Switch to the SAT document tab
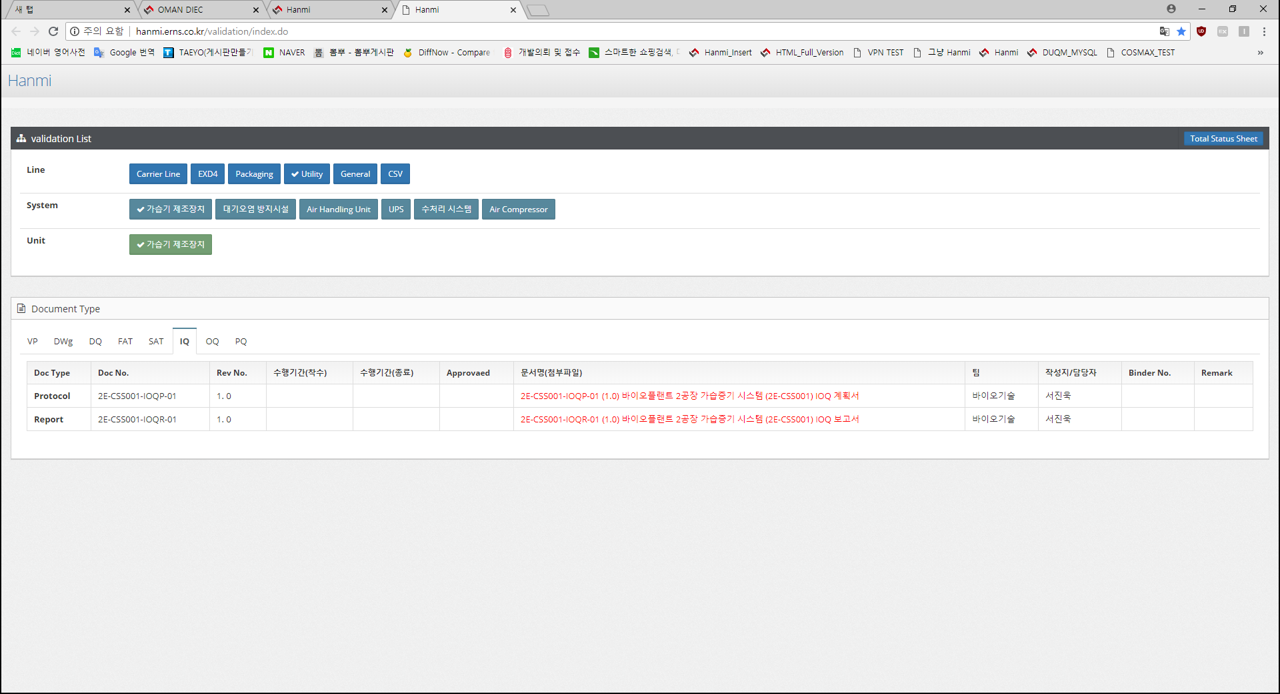1280x694 pixels. (156, 341)
